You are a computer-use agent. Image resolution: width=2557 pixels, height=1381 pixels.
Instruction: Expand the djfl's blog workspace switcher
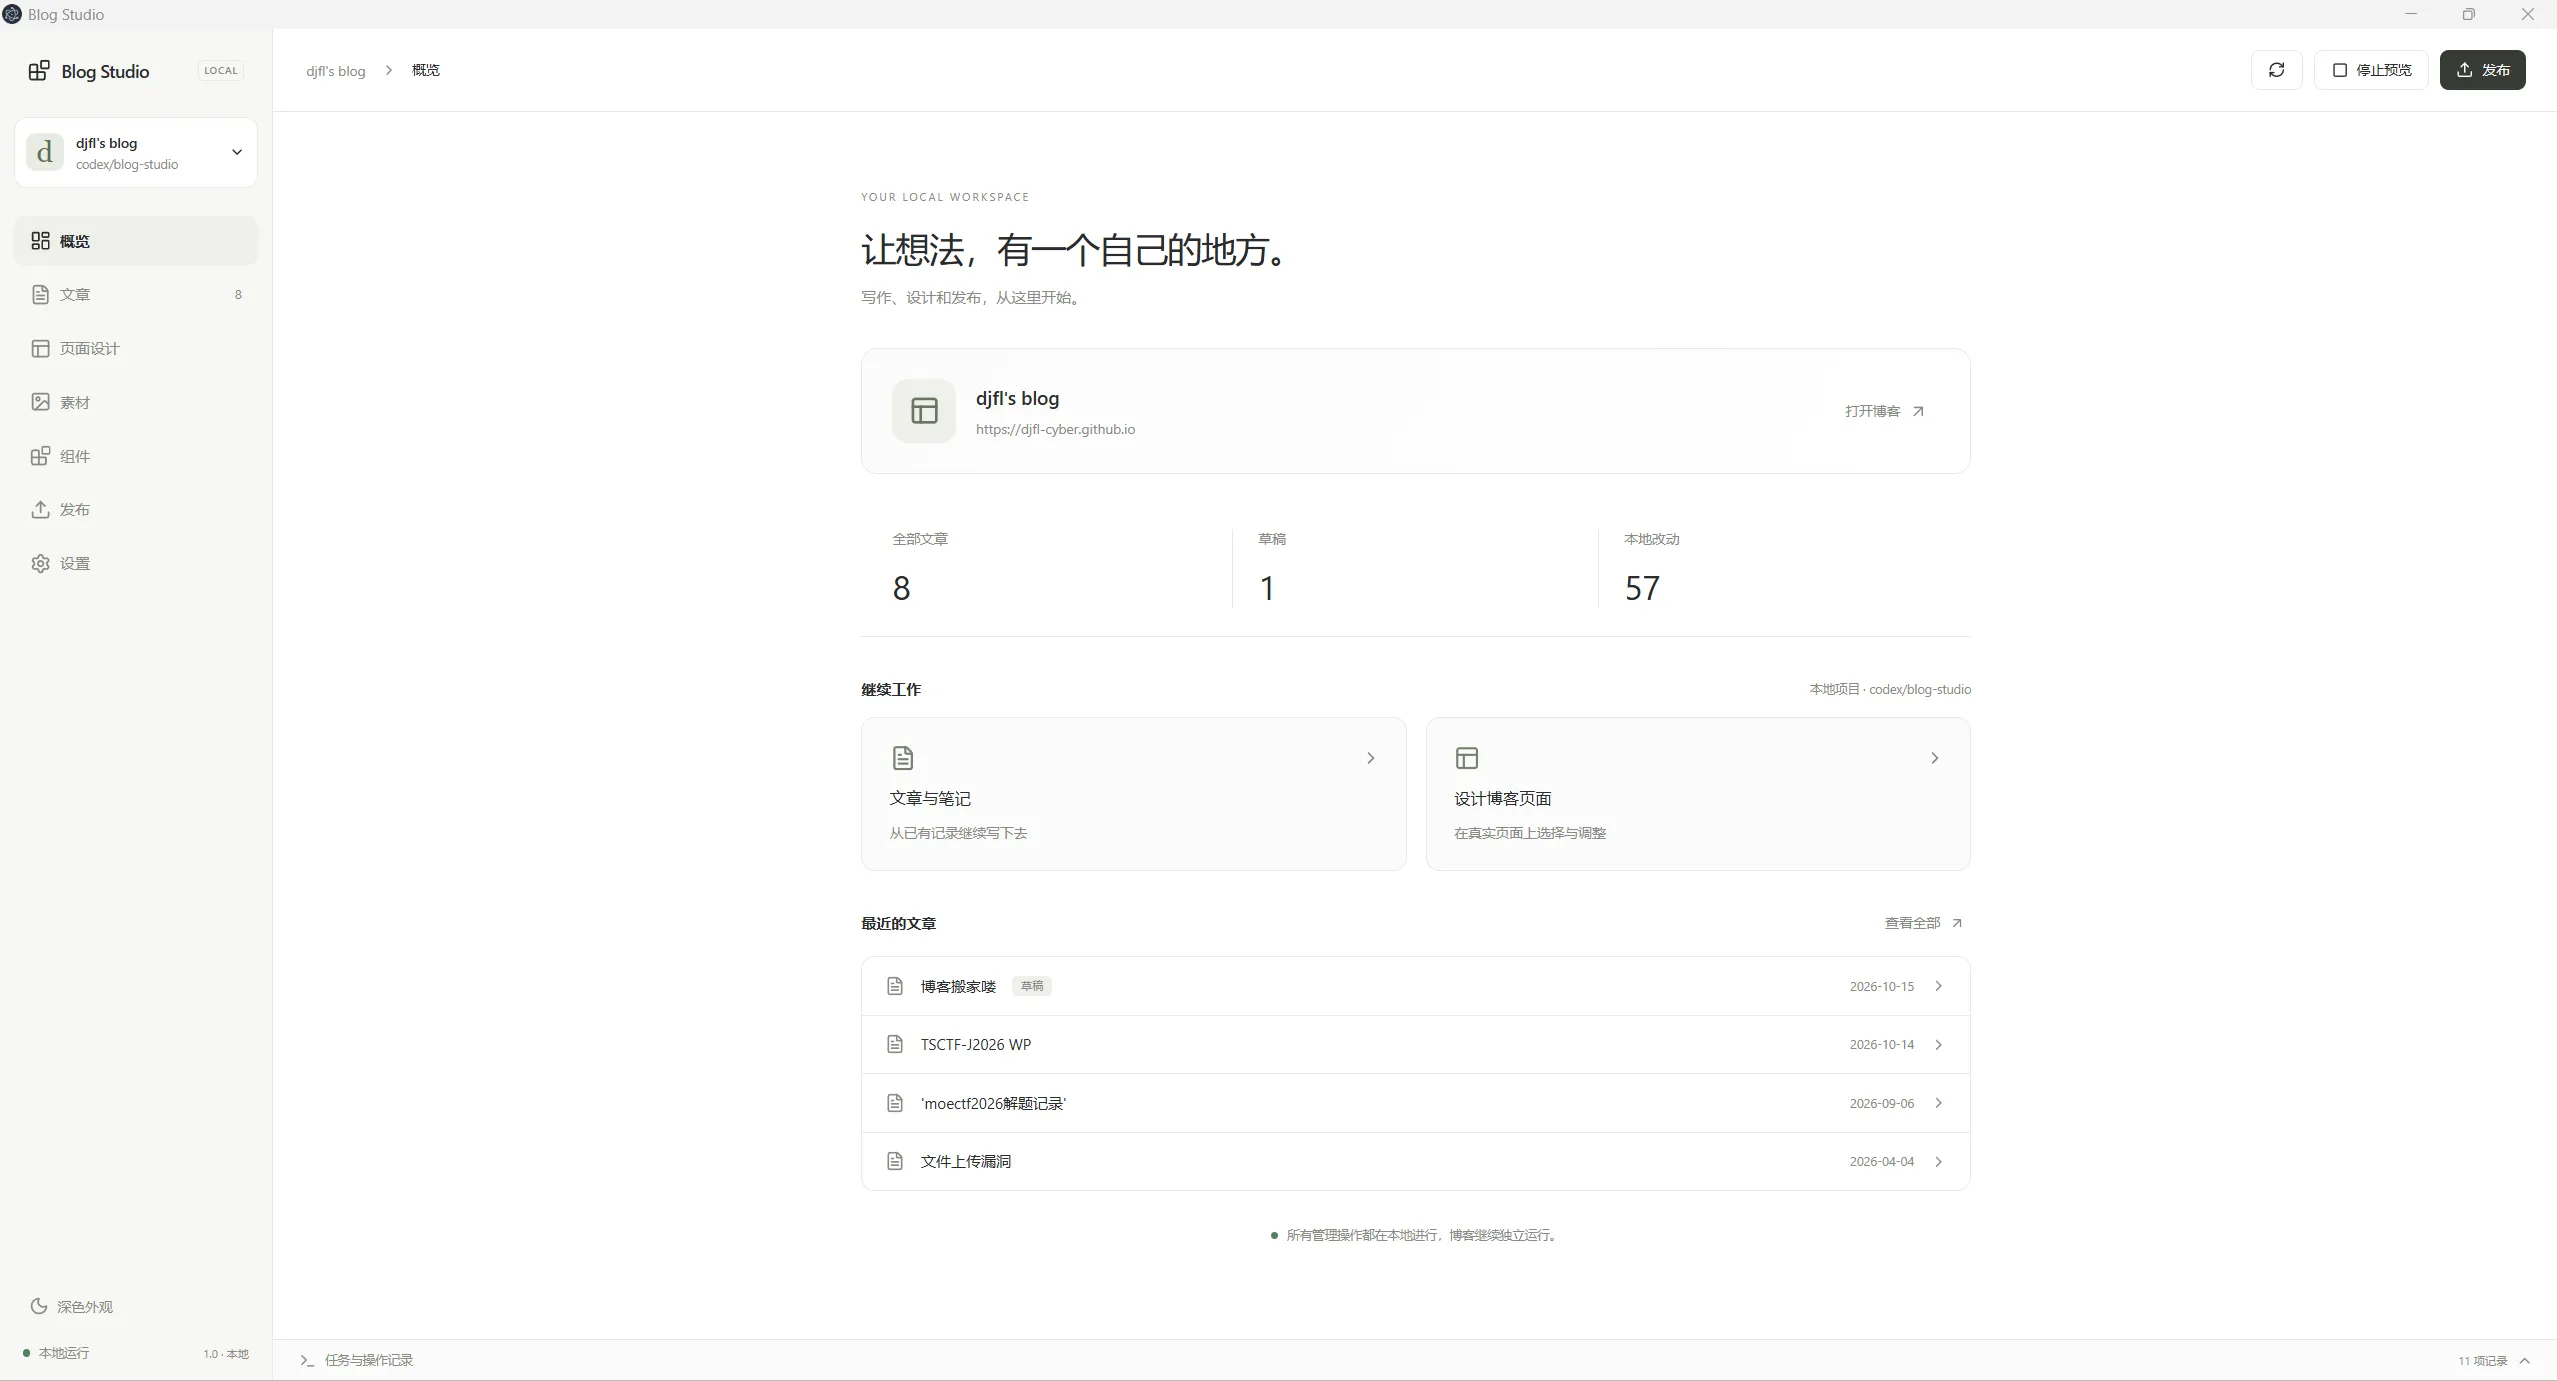(x=136, y=152)
